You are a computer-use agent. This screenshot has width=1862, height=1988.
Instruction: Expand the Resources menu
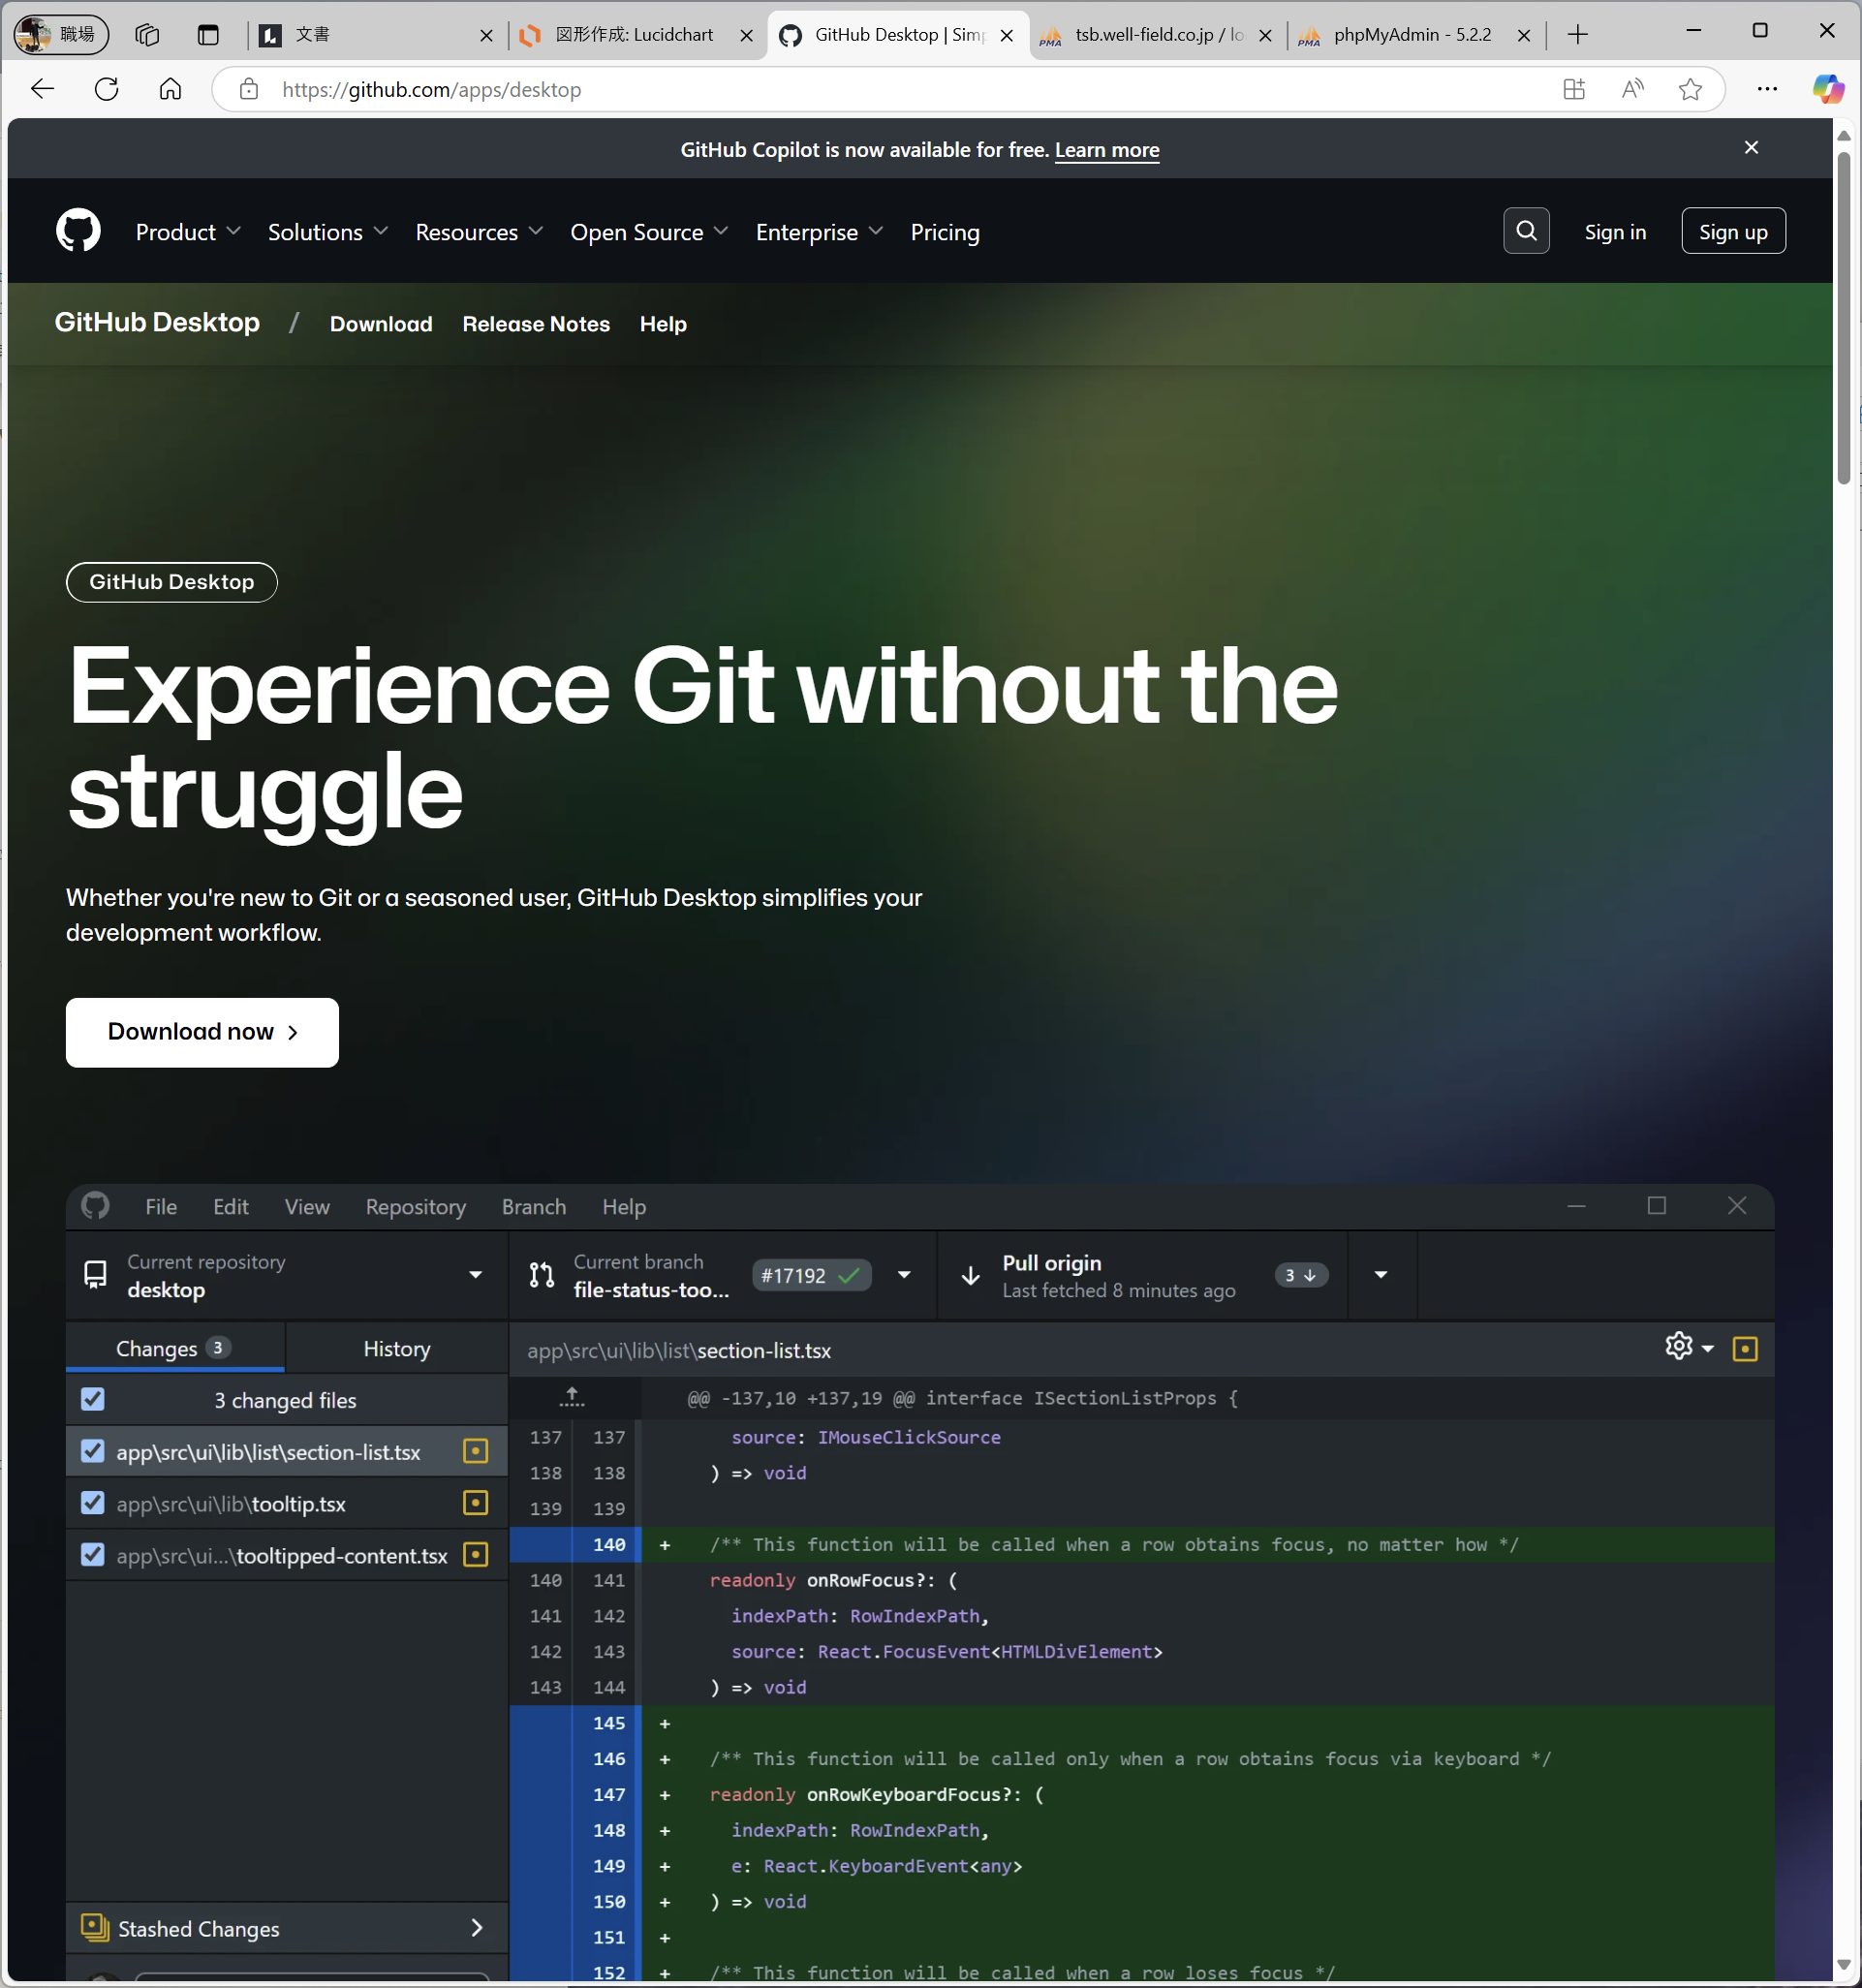click(479, 232)
